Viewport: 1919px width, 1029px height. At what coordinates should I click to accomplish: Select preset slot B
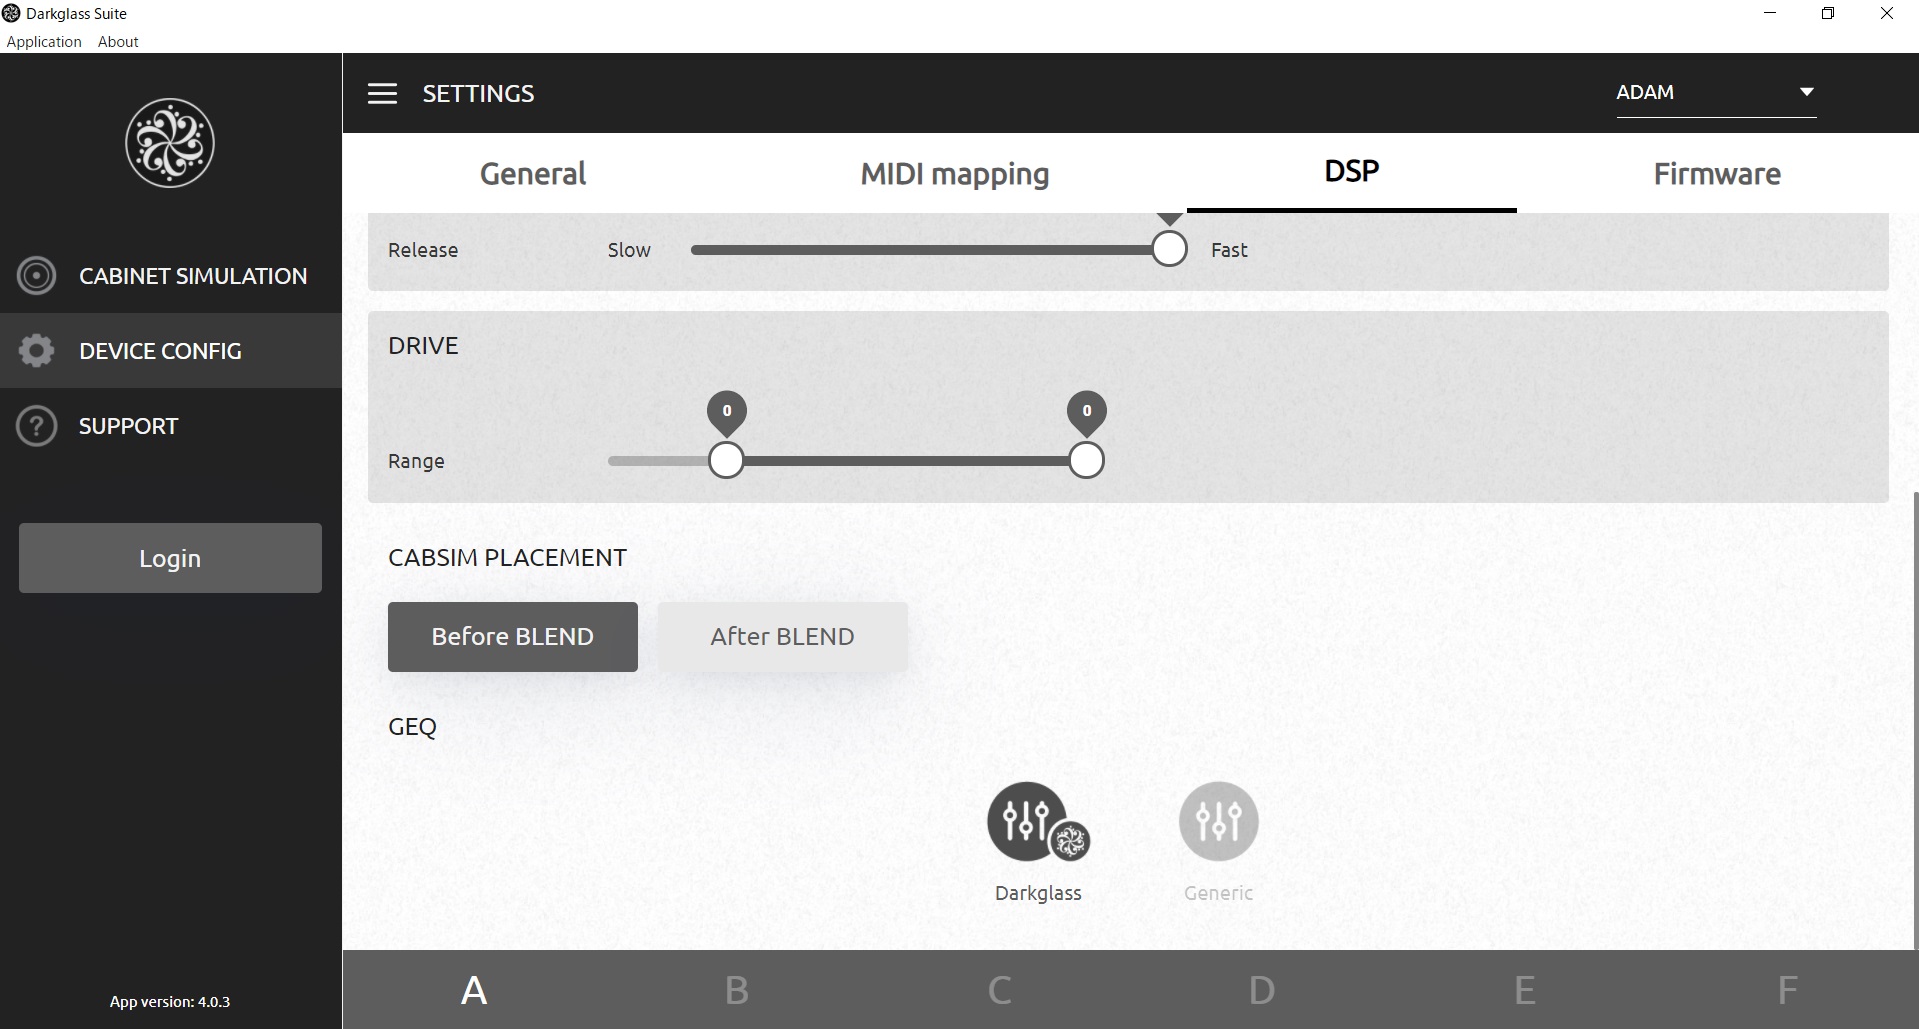click(x=737, y=990)
